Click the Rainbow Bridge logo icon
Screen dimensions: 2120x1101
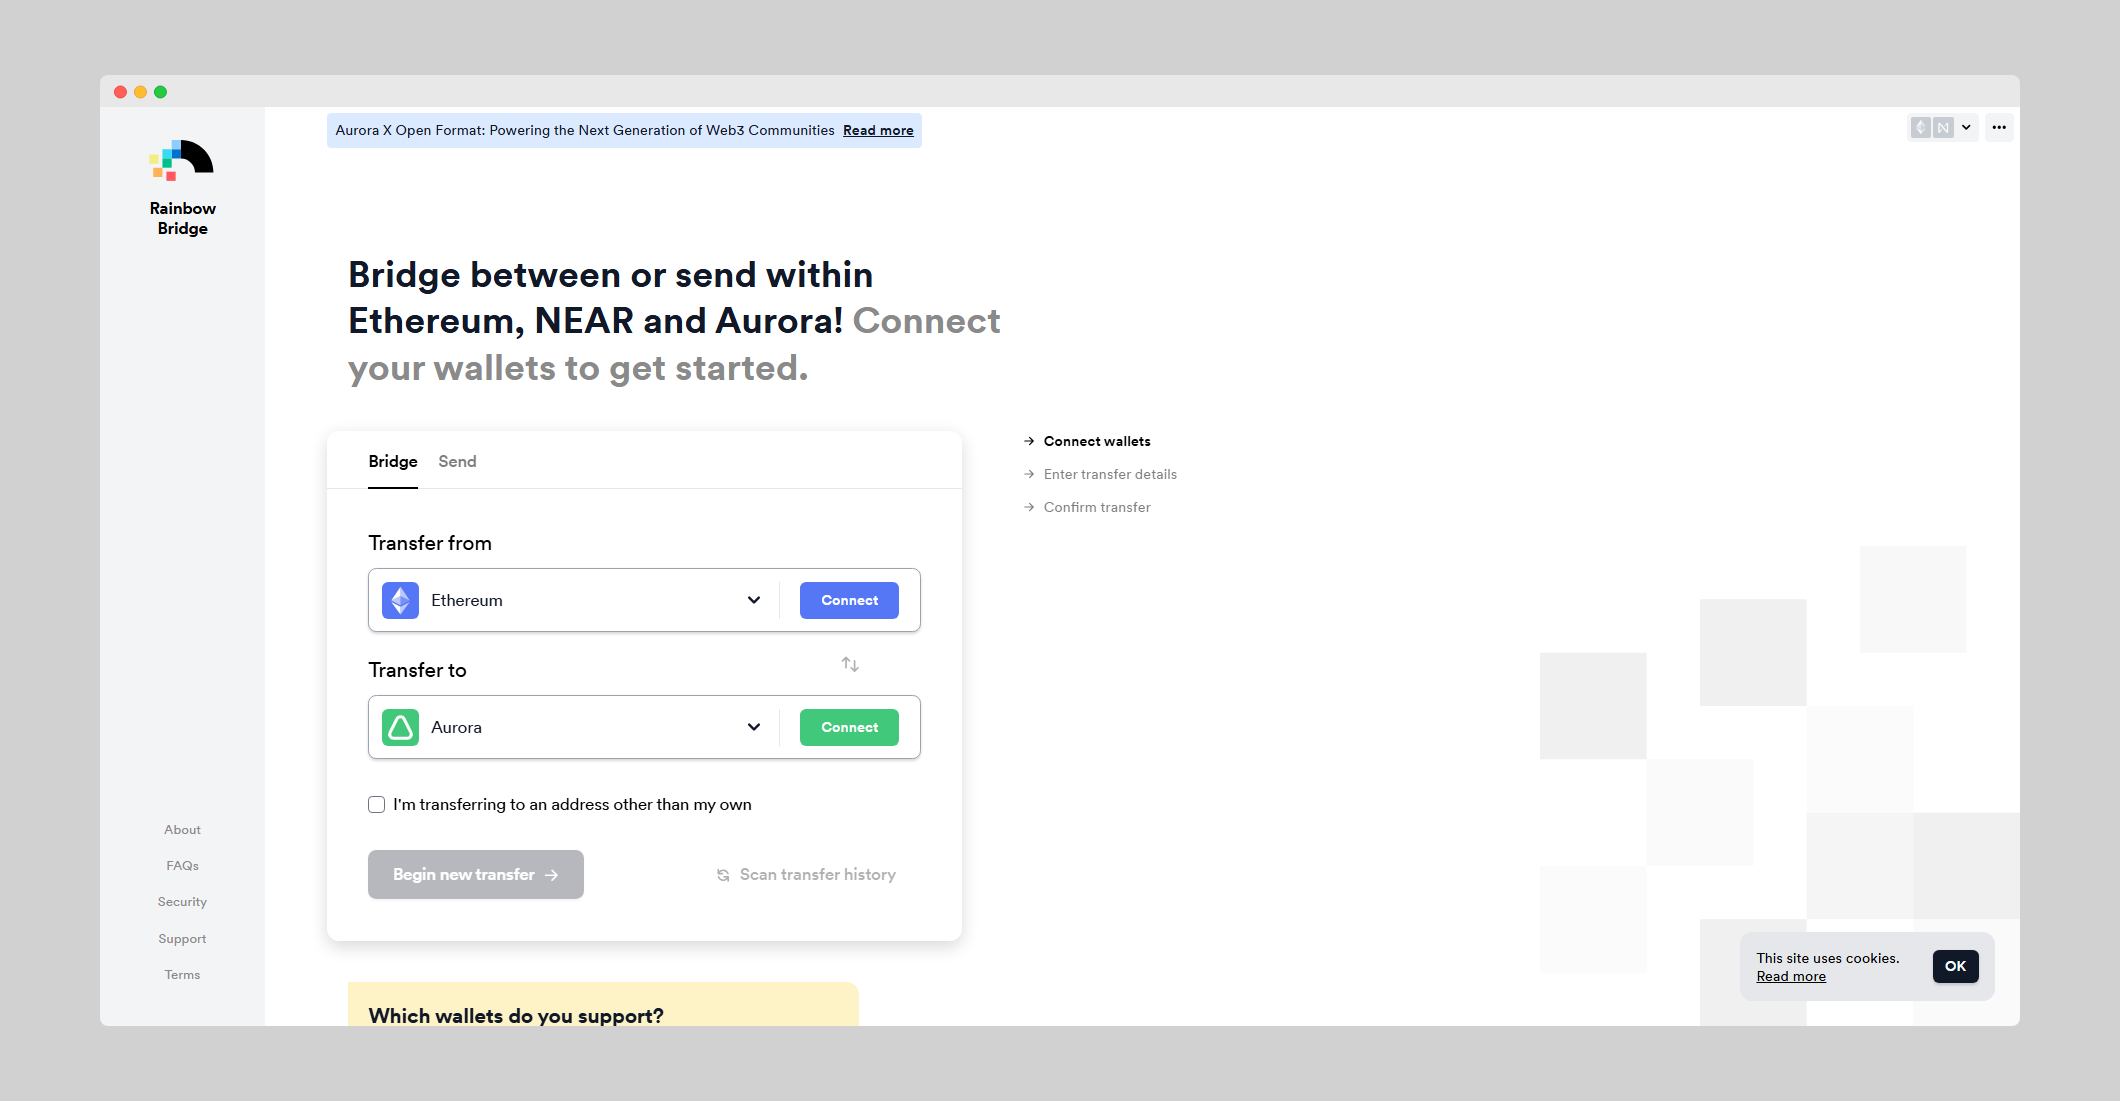click(182, 160)
